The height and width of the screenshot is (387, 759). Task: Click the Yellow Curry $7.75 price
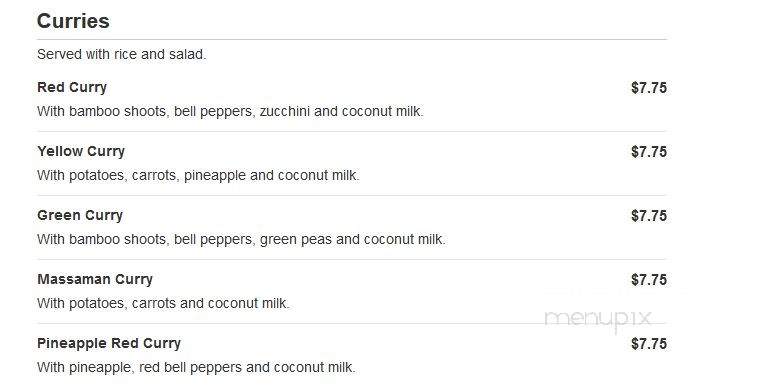(649, 152)
